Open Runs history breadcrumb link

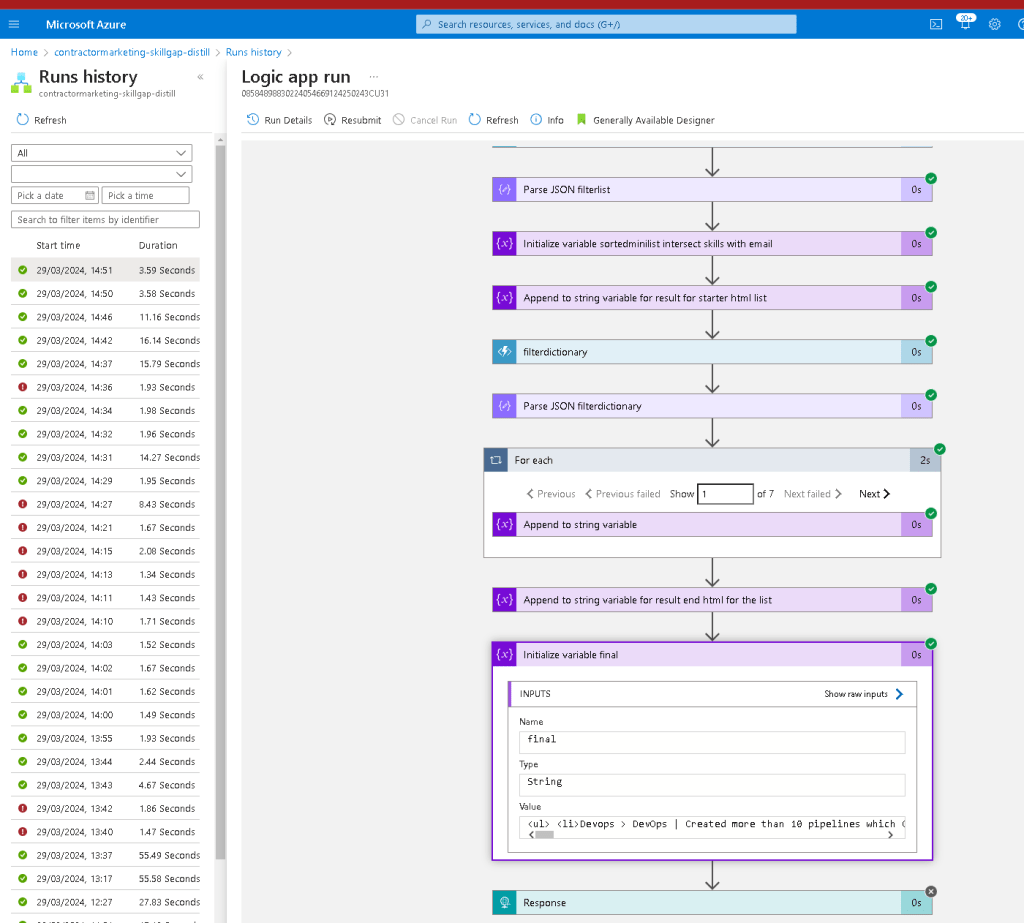[253, 52]
